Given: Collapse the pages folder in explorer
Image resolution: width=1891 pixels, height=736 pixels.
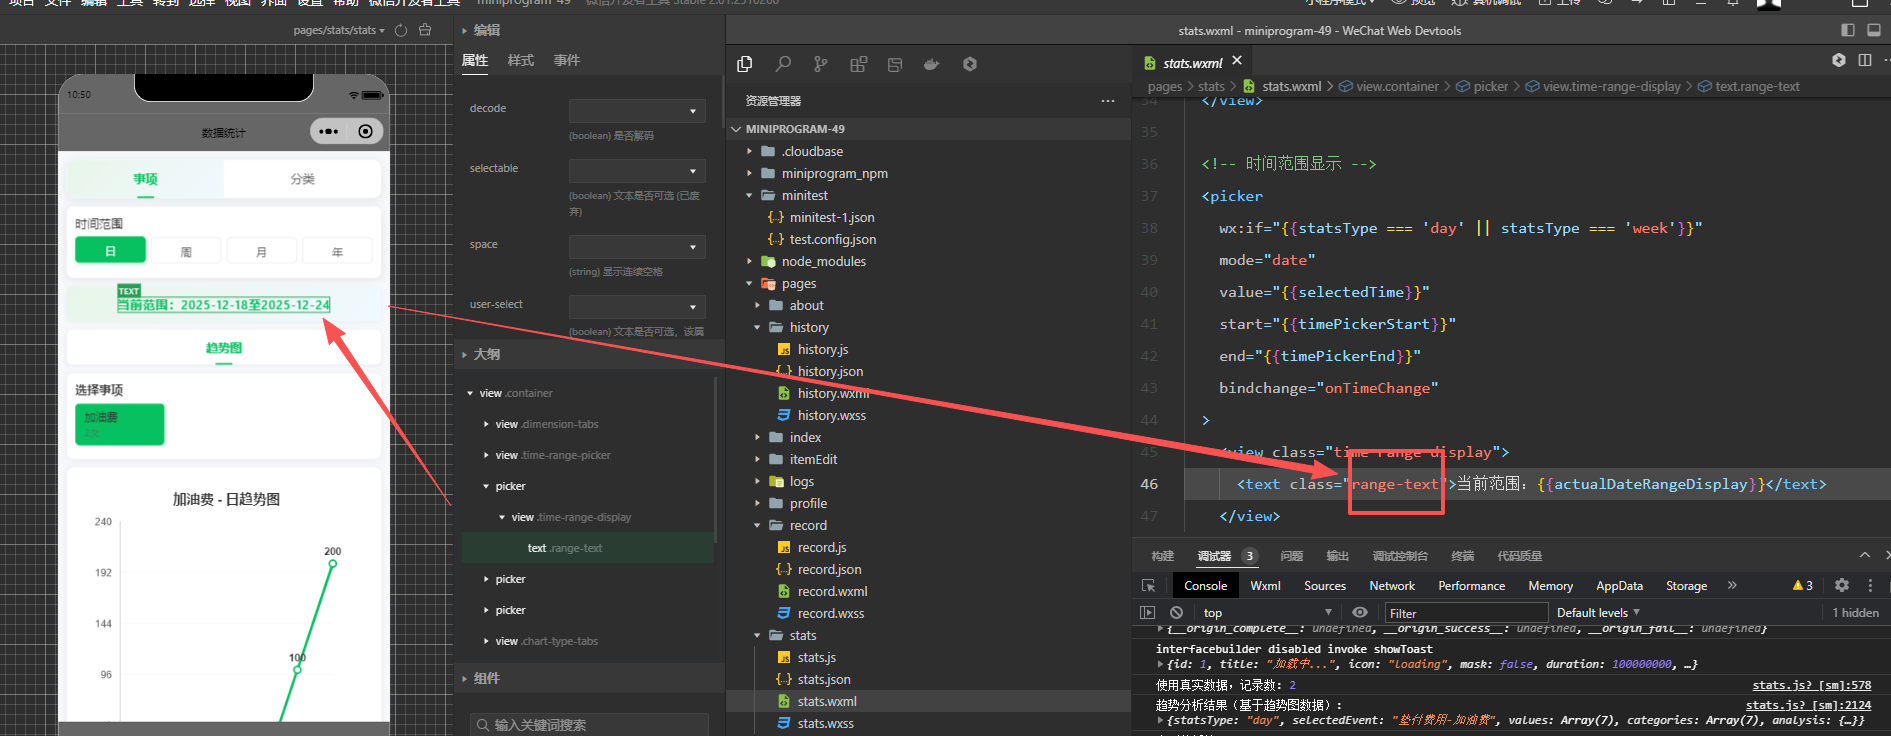Looking at the screenshot, I should (x=798, y=284).
